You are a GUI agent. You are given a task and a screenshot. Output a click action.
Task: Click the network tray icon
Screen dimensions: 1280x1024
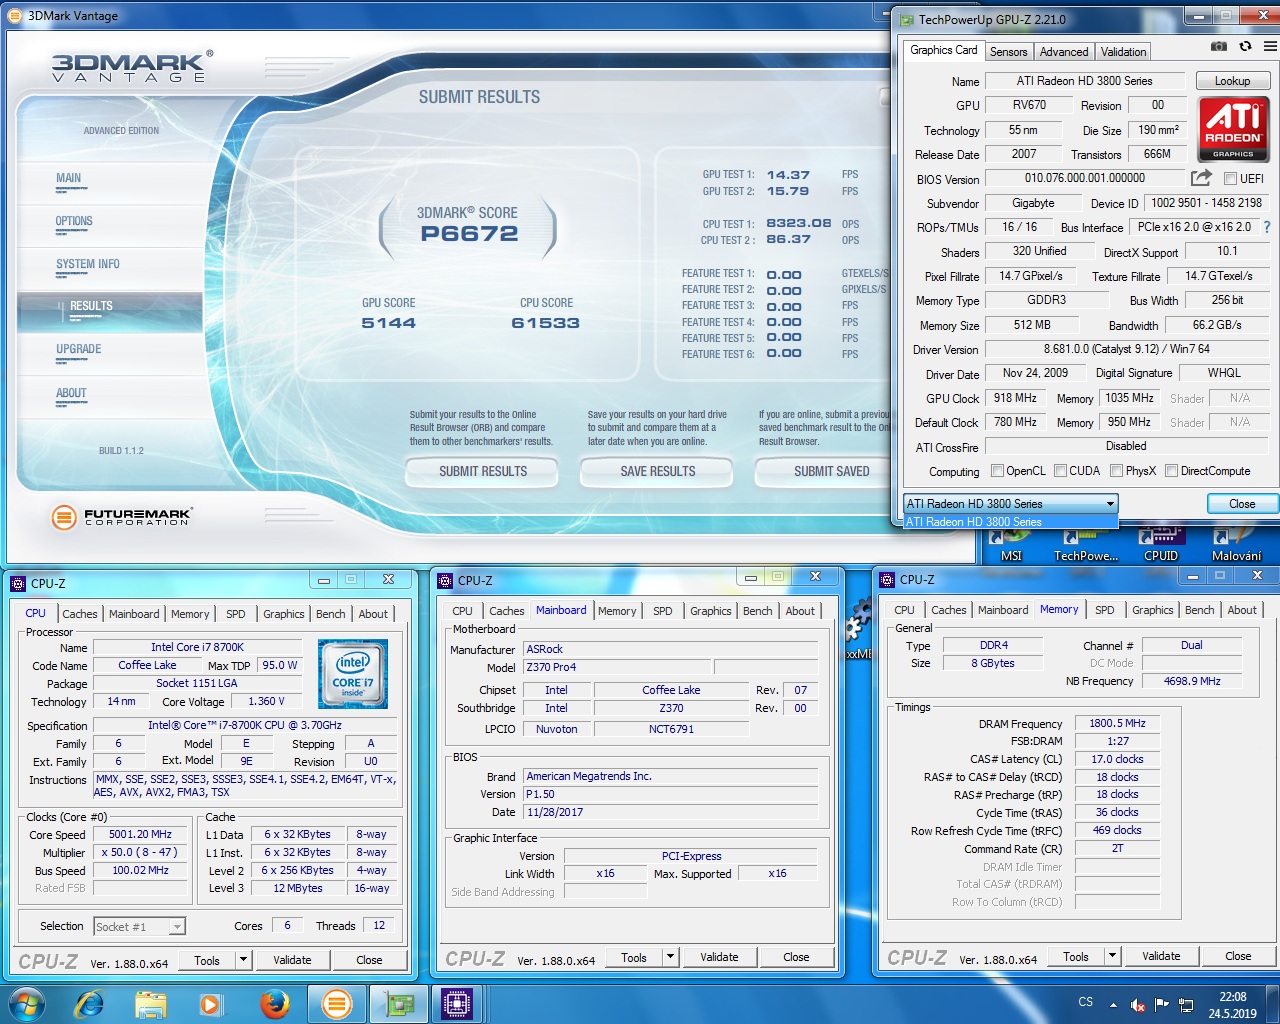(x=1186, y=1005)
